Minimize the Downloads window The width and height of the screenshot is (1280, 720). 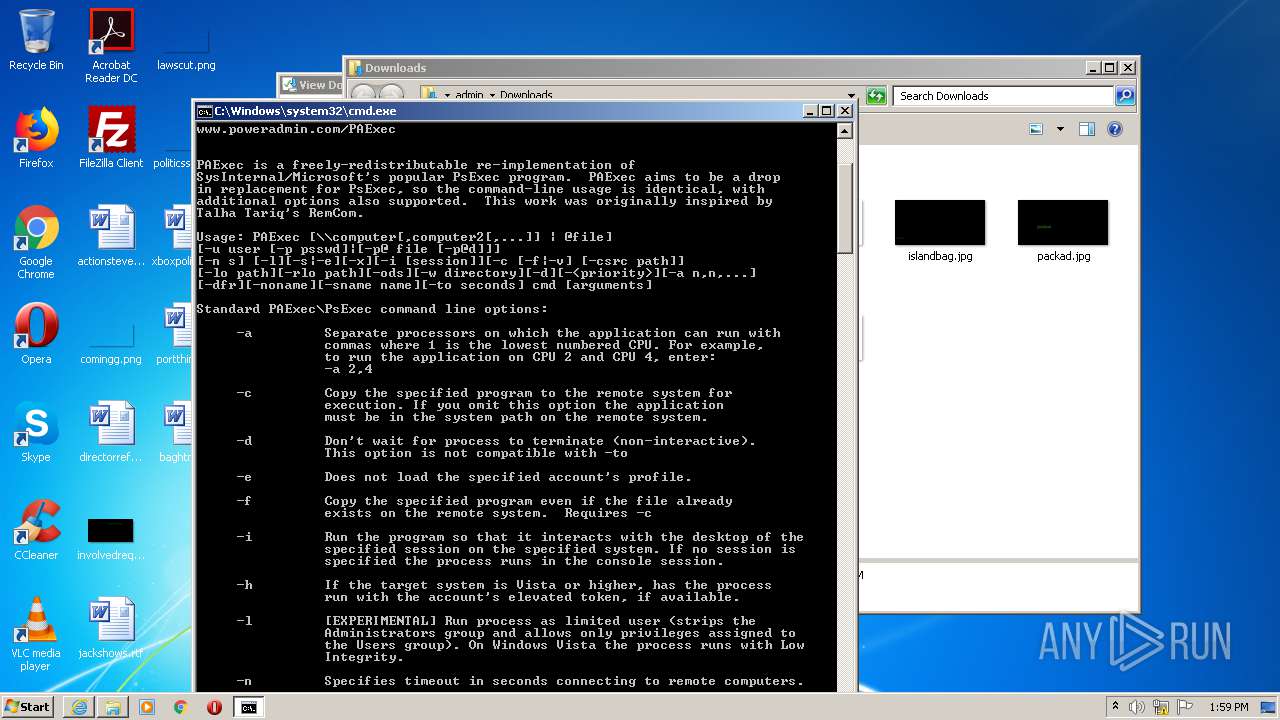pos(1092,68)
